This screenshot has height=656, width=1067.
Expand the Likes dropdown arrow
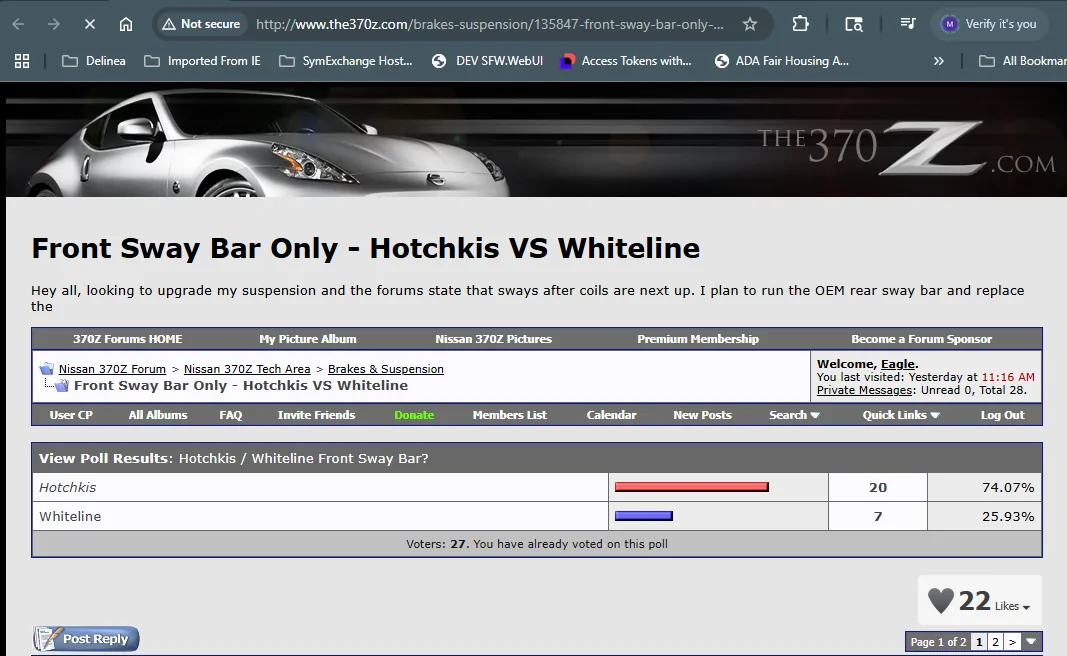tap(1026, 607)
